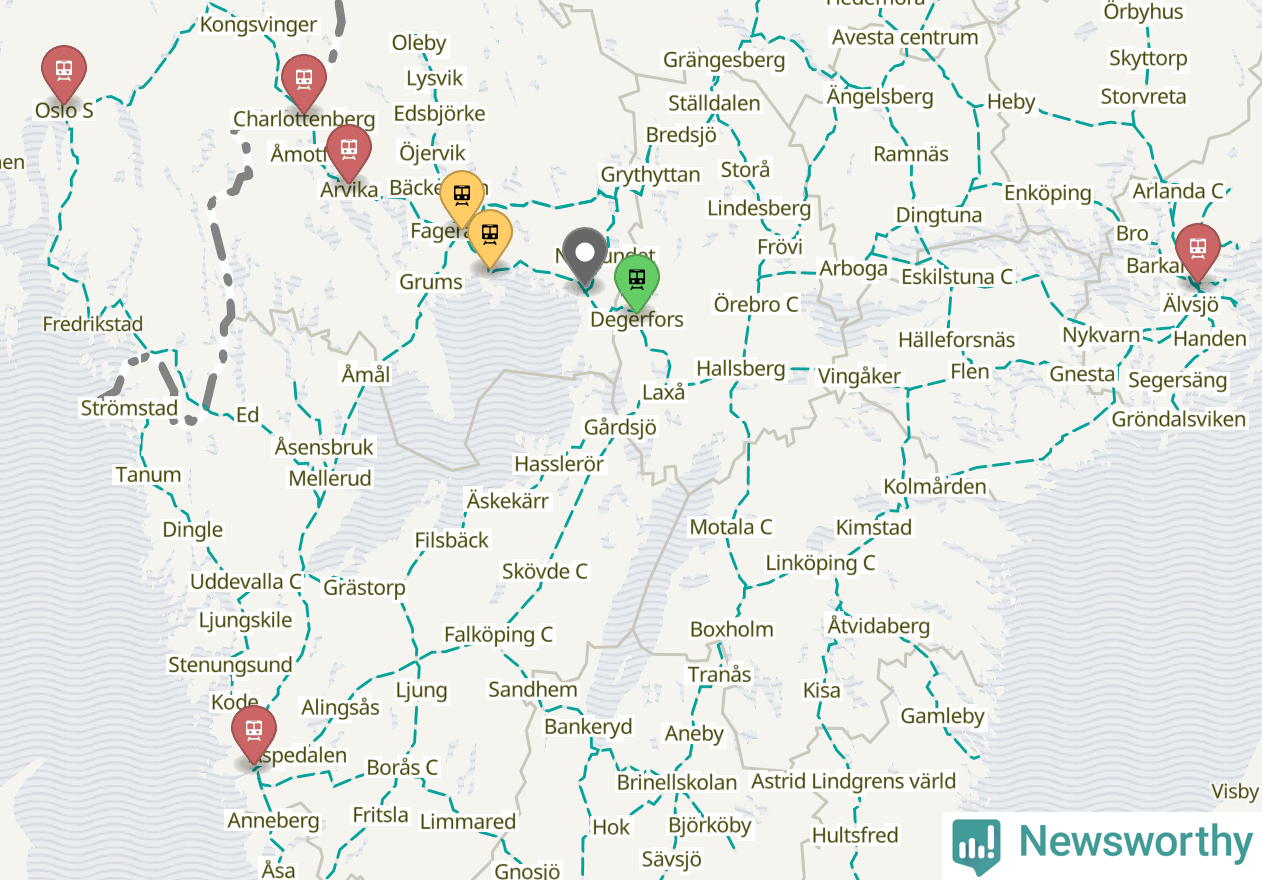
Task: Select the lower yellow train marker above Grums
Action: 490,236
